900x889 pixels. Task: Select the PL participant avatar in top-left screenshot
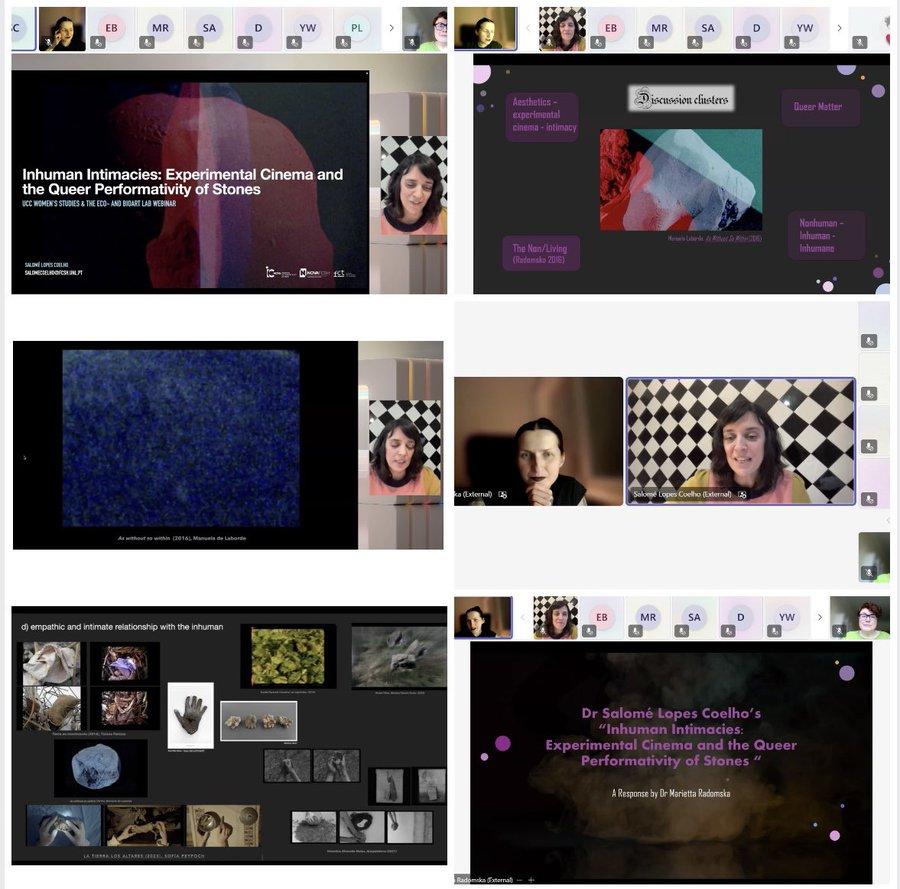click(x=357, y=28)
